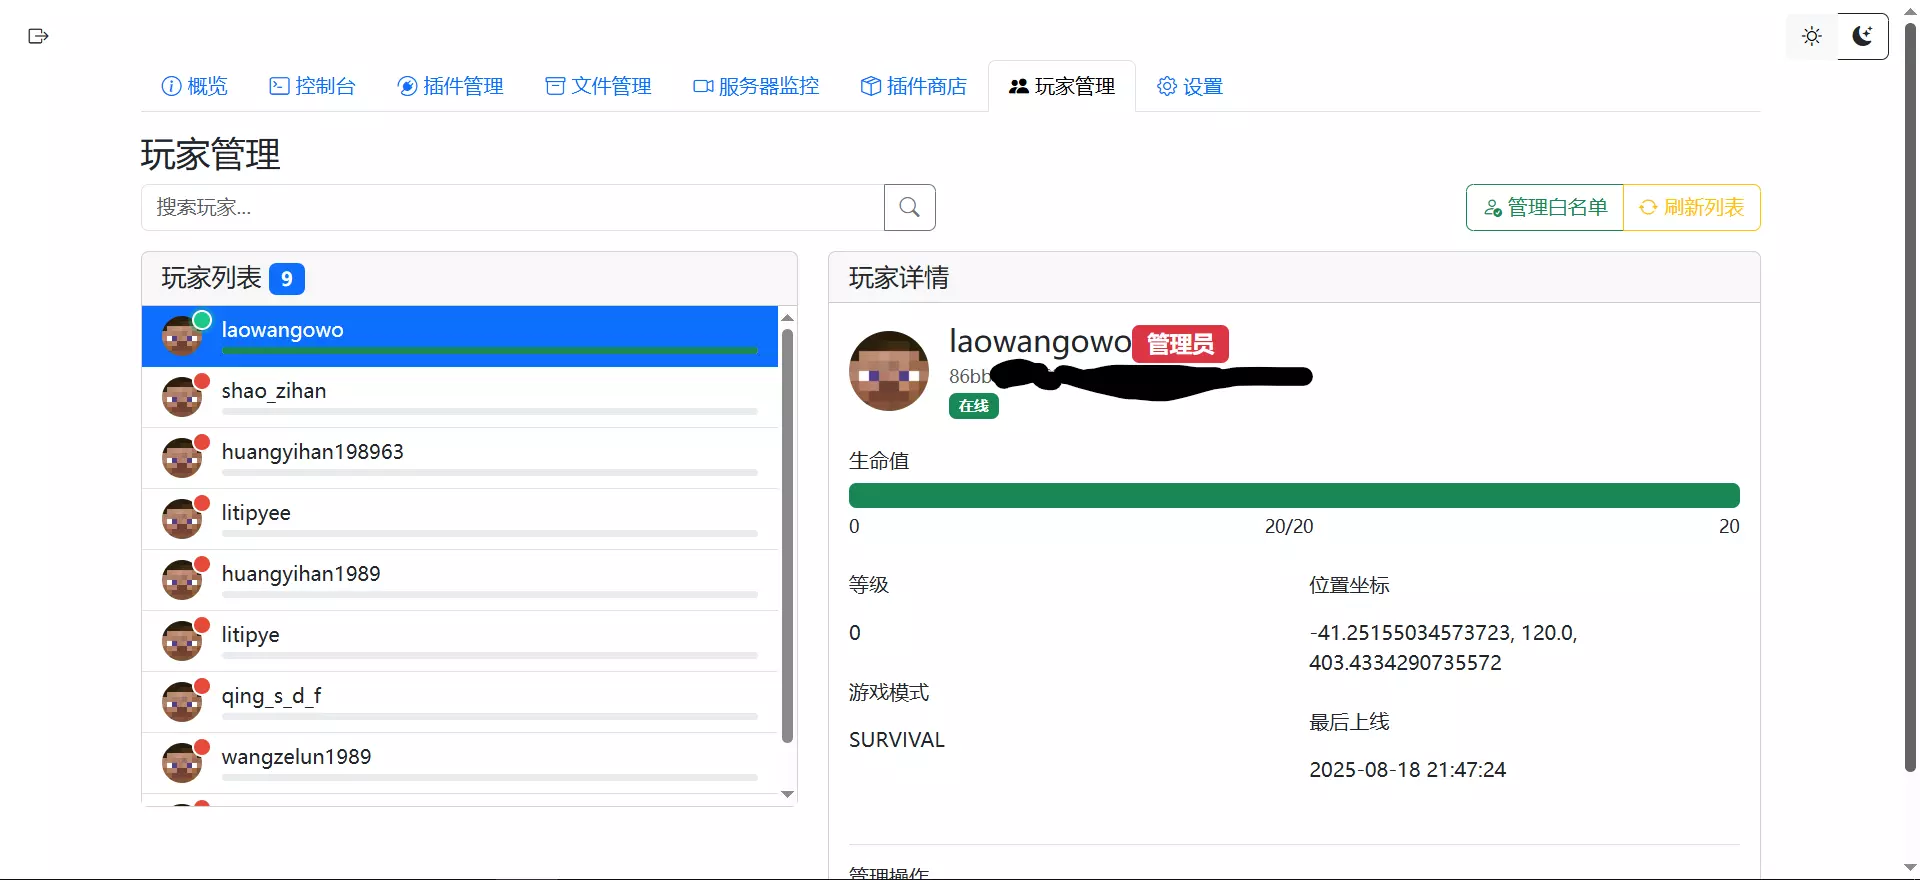The image size is (1920, 880).
Task: Select player wangzelun1989
Action: [x=460, y=763]
